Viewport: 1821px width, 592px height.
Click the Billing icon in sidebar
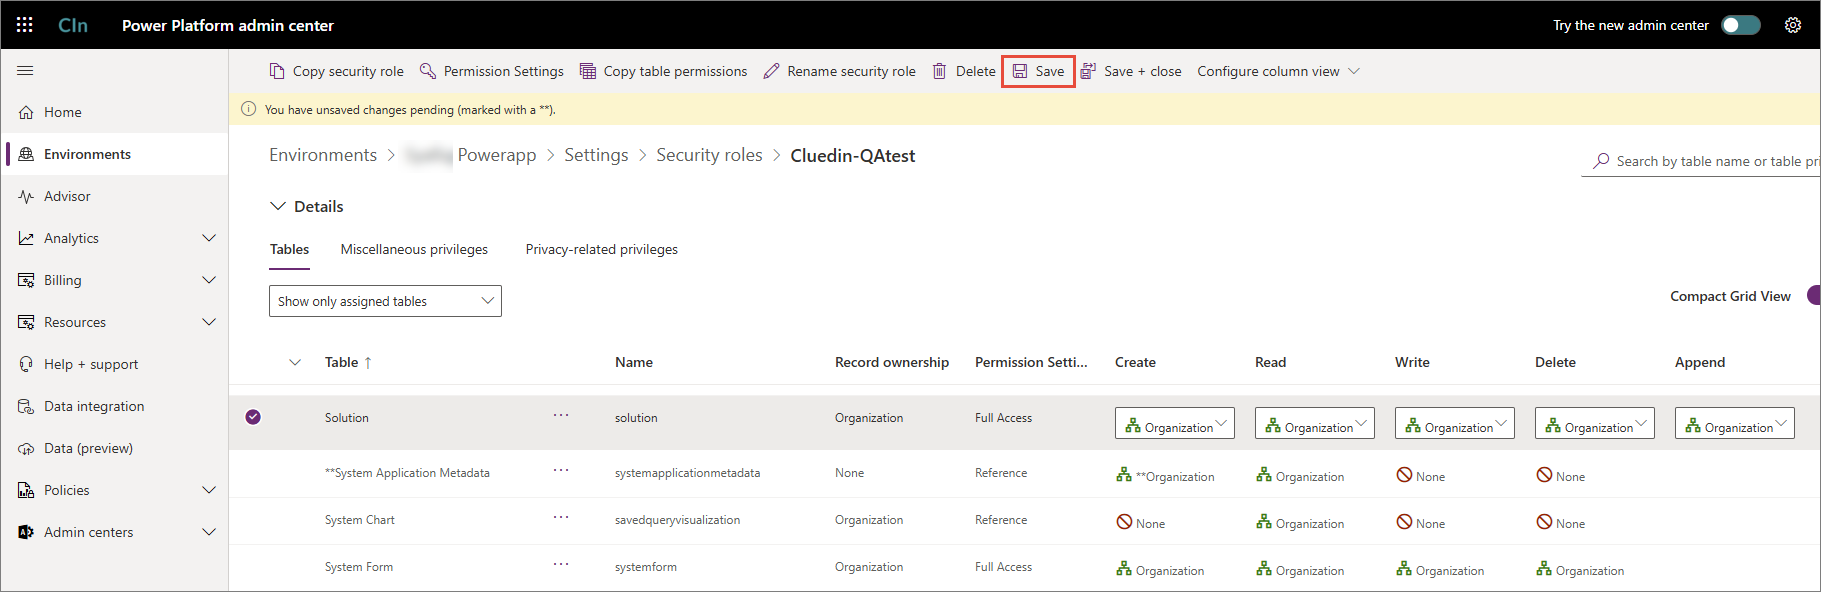click(x=26, y=280)
